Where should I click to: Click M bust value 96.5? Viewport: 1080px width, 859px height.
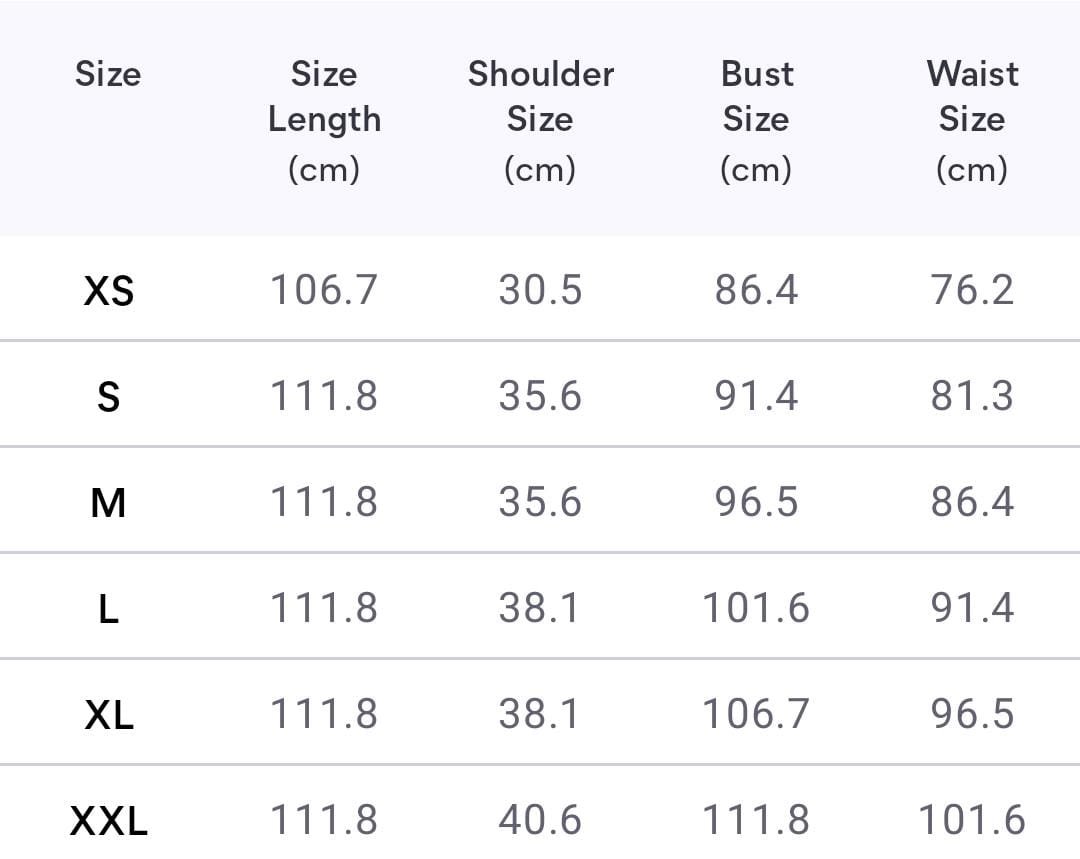point(756,501)
